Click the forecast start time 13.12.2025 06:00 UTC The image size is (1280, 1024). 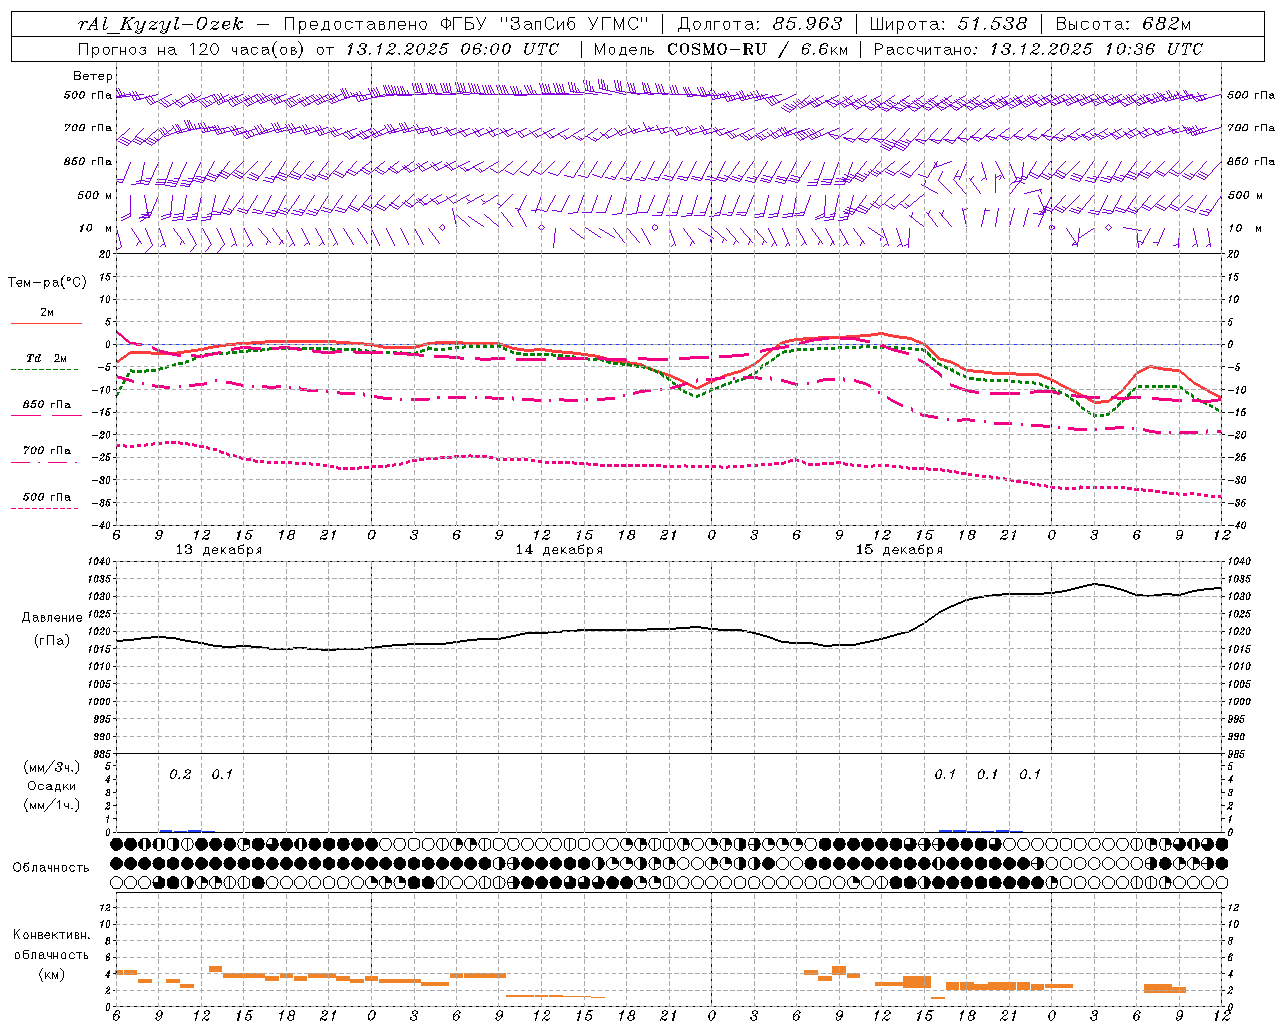[x=452, y=49]
